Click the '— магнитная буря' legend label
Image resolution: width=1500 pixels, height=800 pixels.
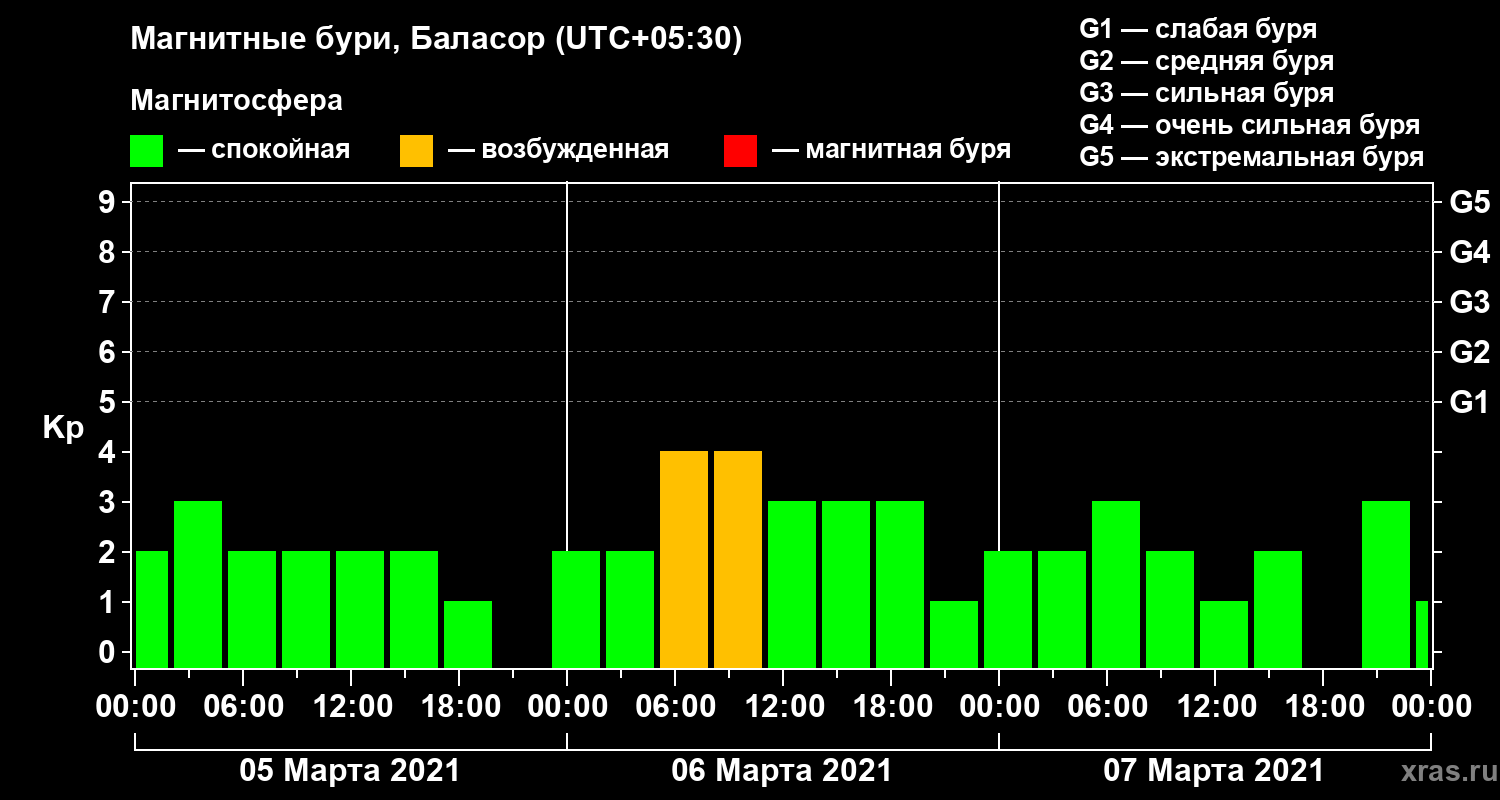pyautogui.click(x=891, y=151)
